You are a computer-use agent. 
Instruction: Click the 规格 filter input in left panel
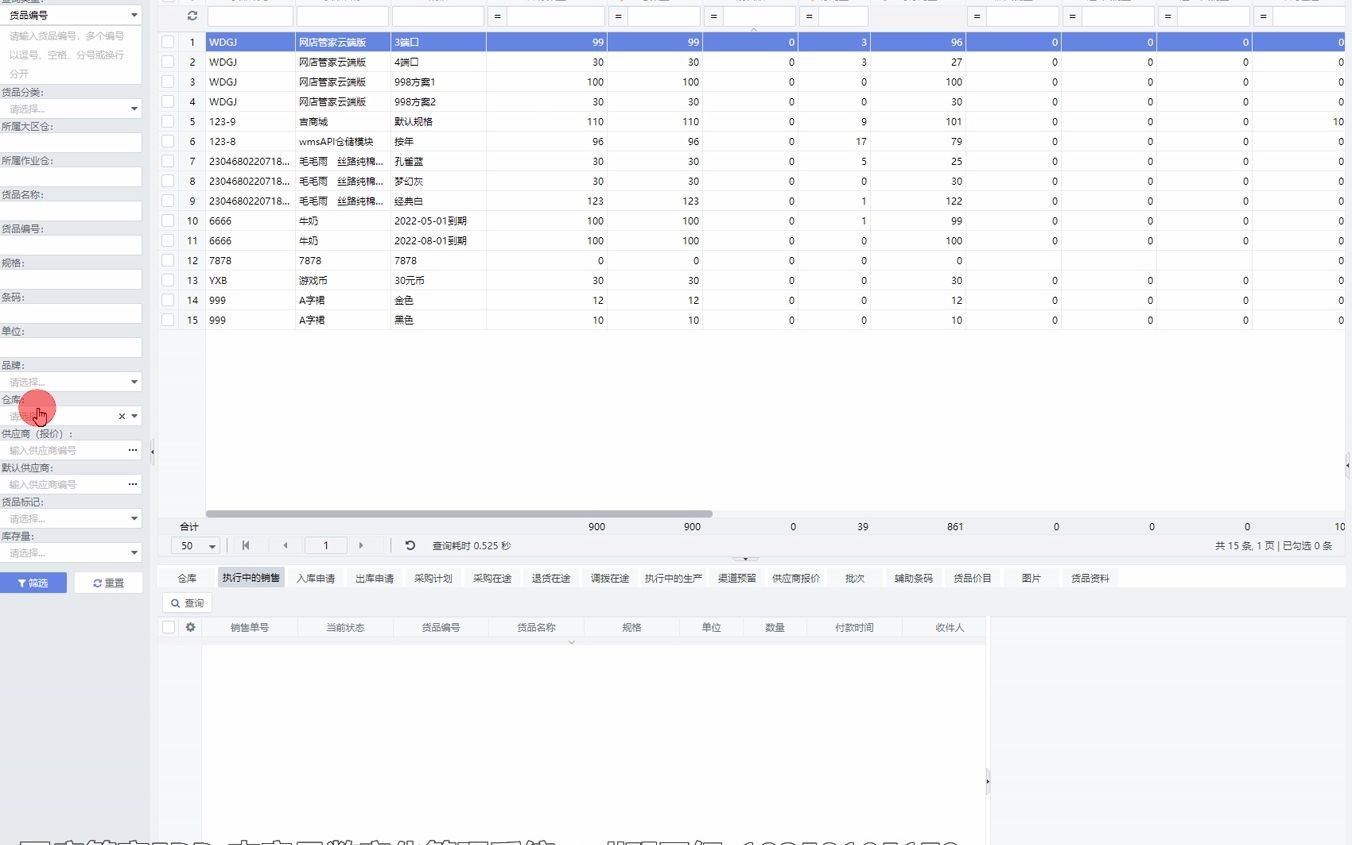[x=71, y=279]
